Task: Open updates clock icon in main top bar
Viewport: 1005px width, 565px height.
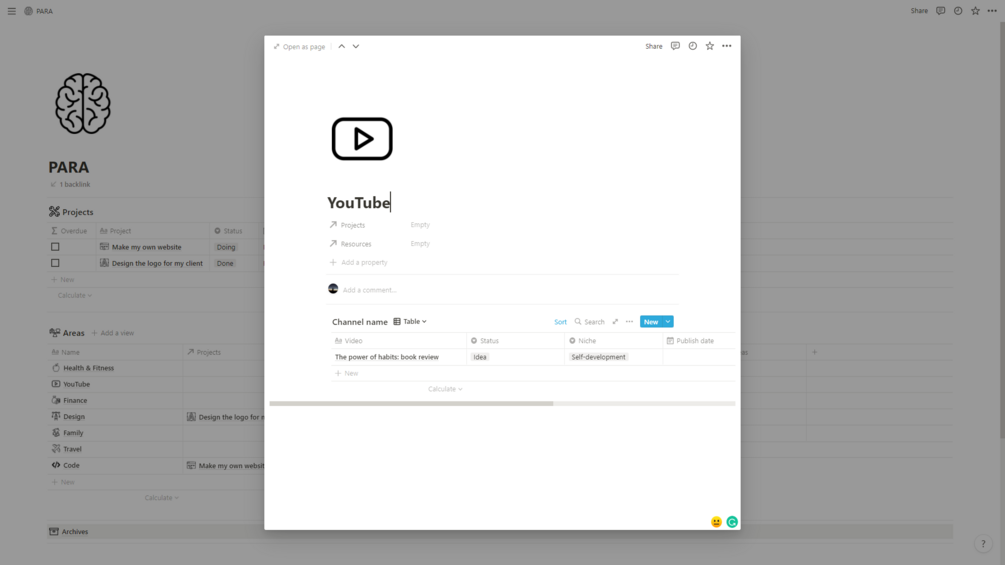Action: point(958,11)
